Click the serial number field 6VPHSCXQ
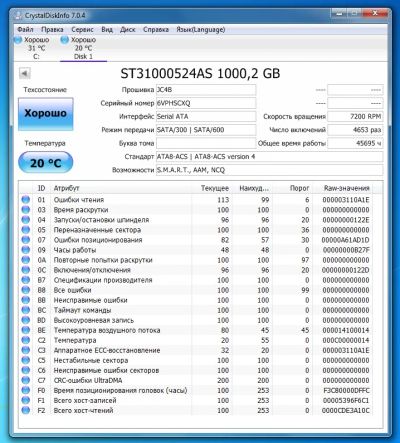The image size is (400, 443). tap(206, 103)
